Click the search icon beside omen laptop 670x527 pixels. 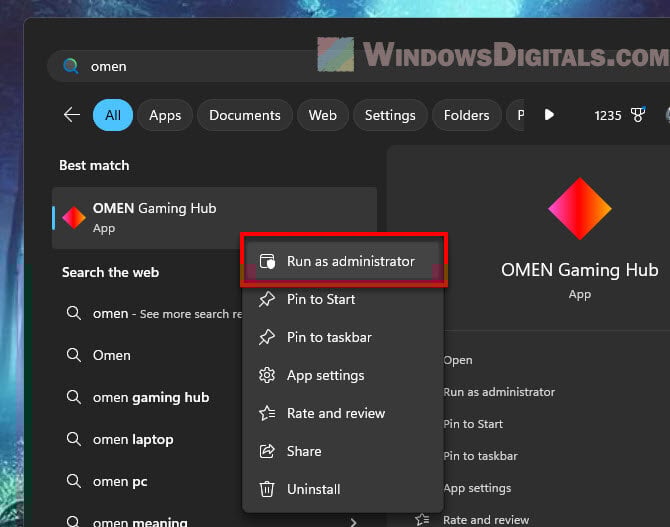click(73, 439)
